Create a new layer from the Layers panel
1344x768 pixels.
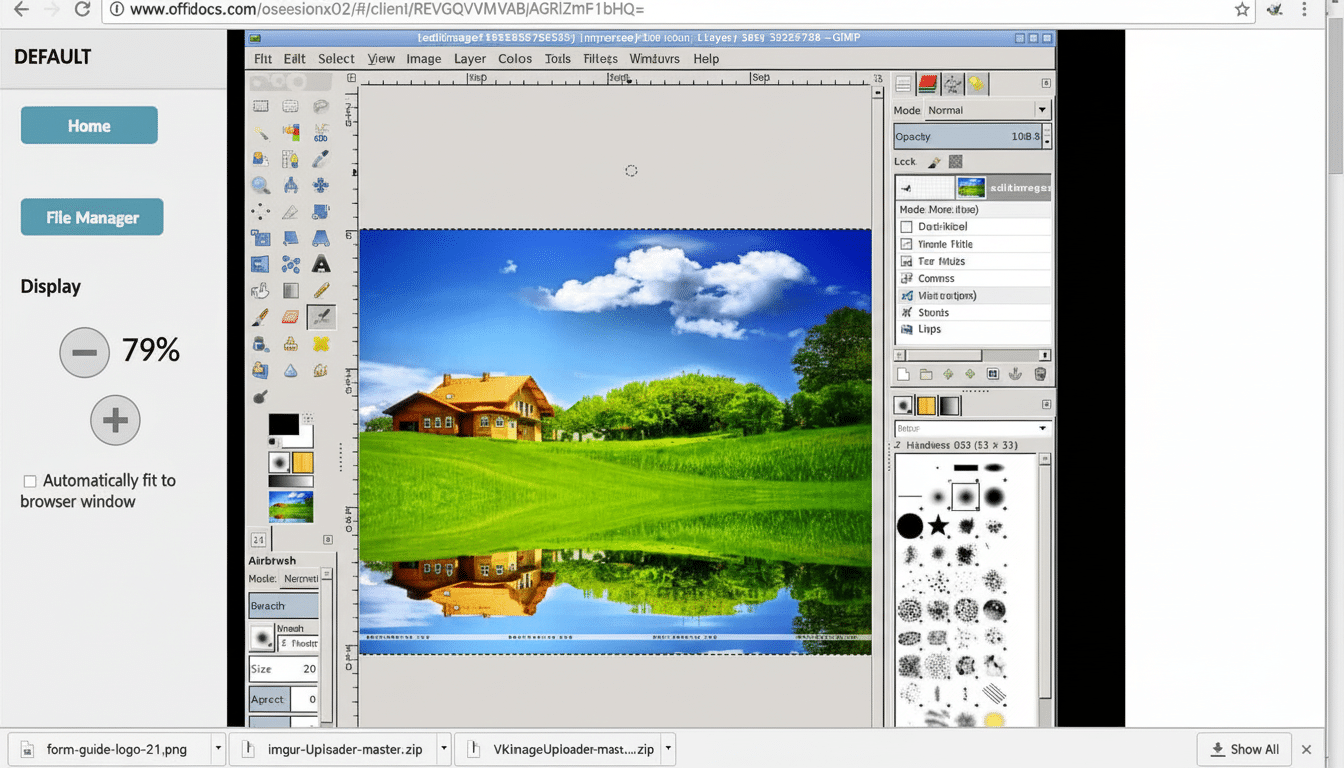point(903,373)
